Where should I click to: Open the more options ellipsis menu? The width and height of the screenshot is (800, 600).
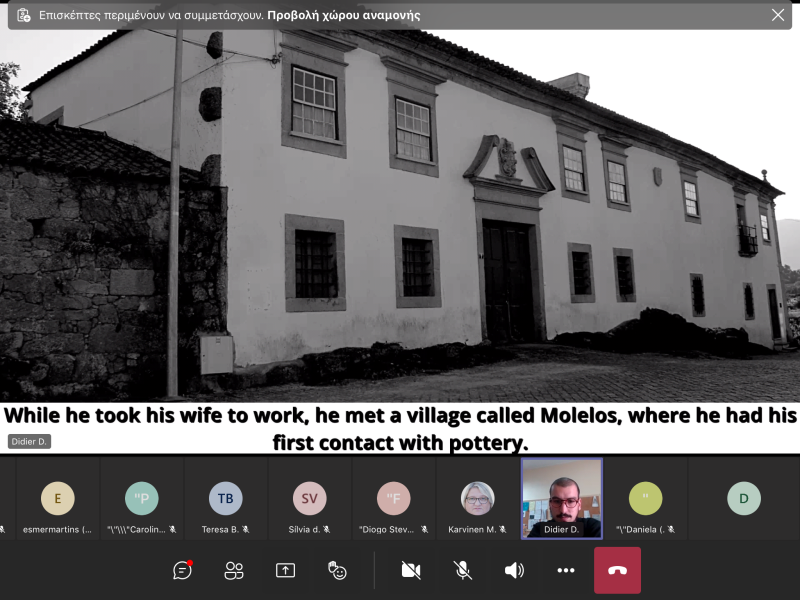[x=566, y=570]
